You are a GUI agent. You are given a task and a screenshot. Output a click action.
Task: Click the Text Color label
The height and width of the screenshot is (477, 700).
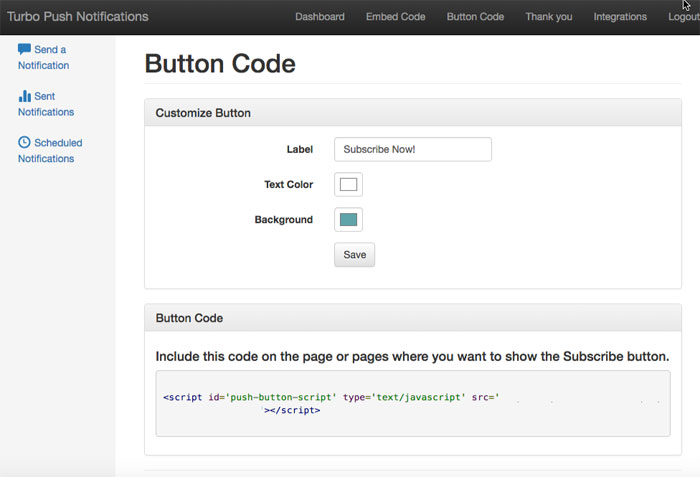click(x=288, y=184)
